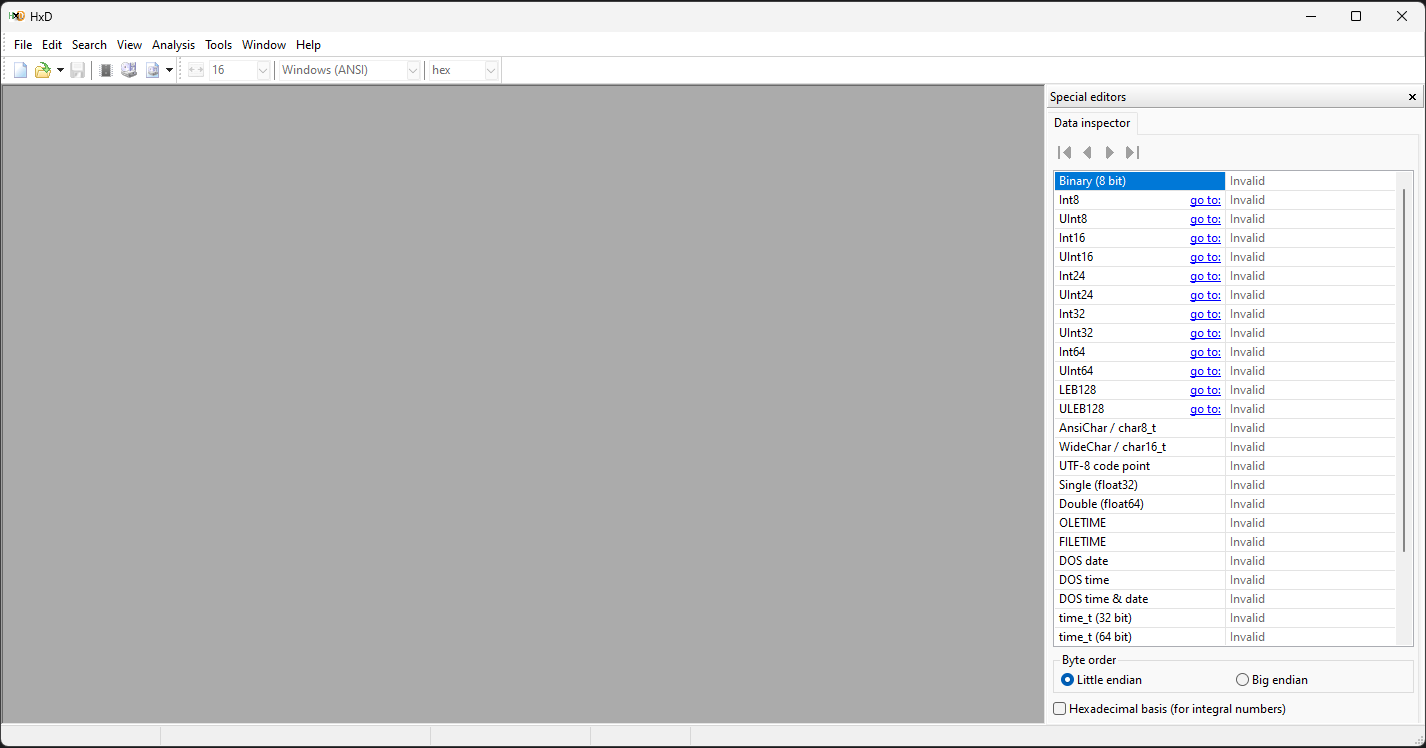Go to previous byte arrow in inspector
Screen dimensions: 1426x748
[x=1087, y=152]
